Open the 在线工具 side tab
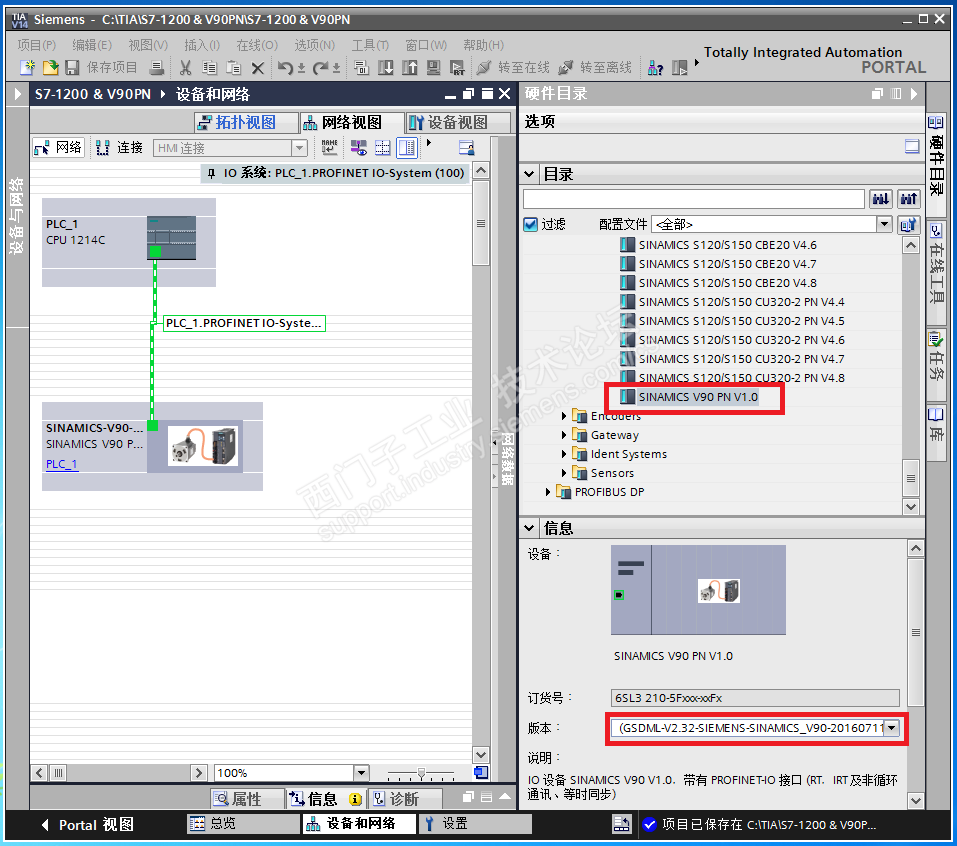The width and height of the screenshot is (957, 846). (936, 273)
